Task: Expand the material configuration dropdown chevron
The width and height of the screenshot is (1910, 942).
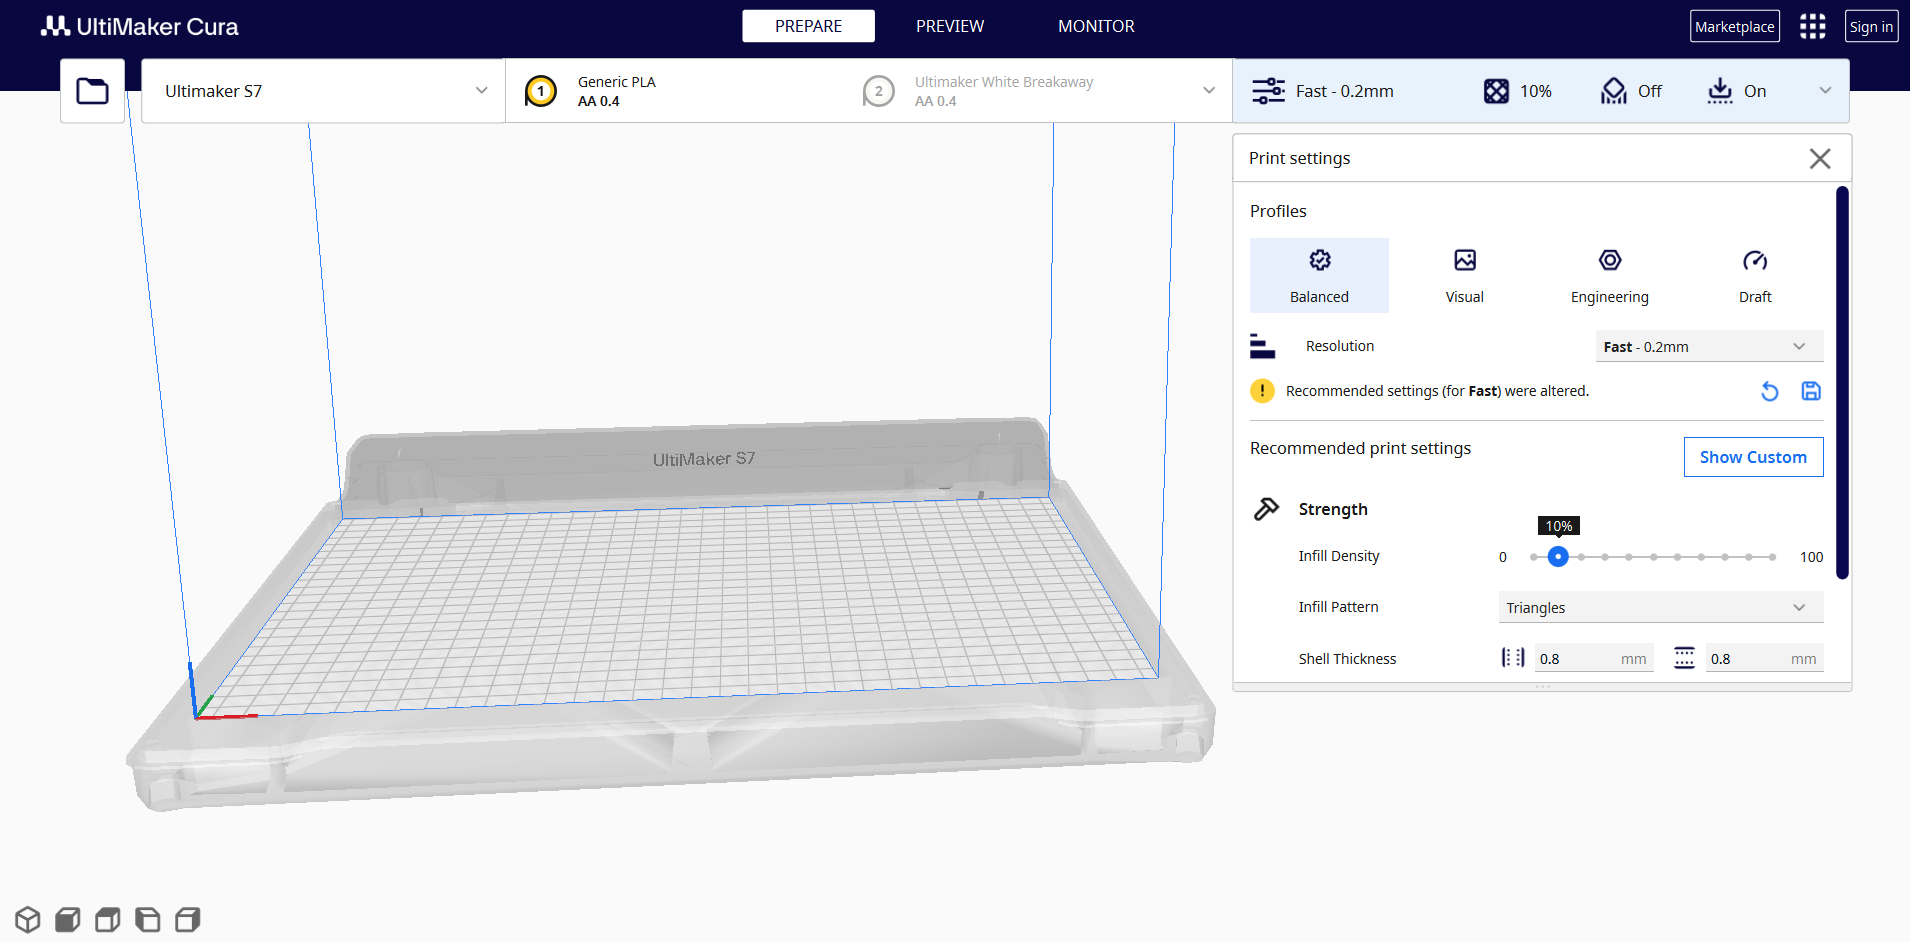Action: point(1209,91)
